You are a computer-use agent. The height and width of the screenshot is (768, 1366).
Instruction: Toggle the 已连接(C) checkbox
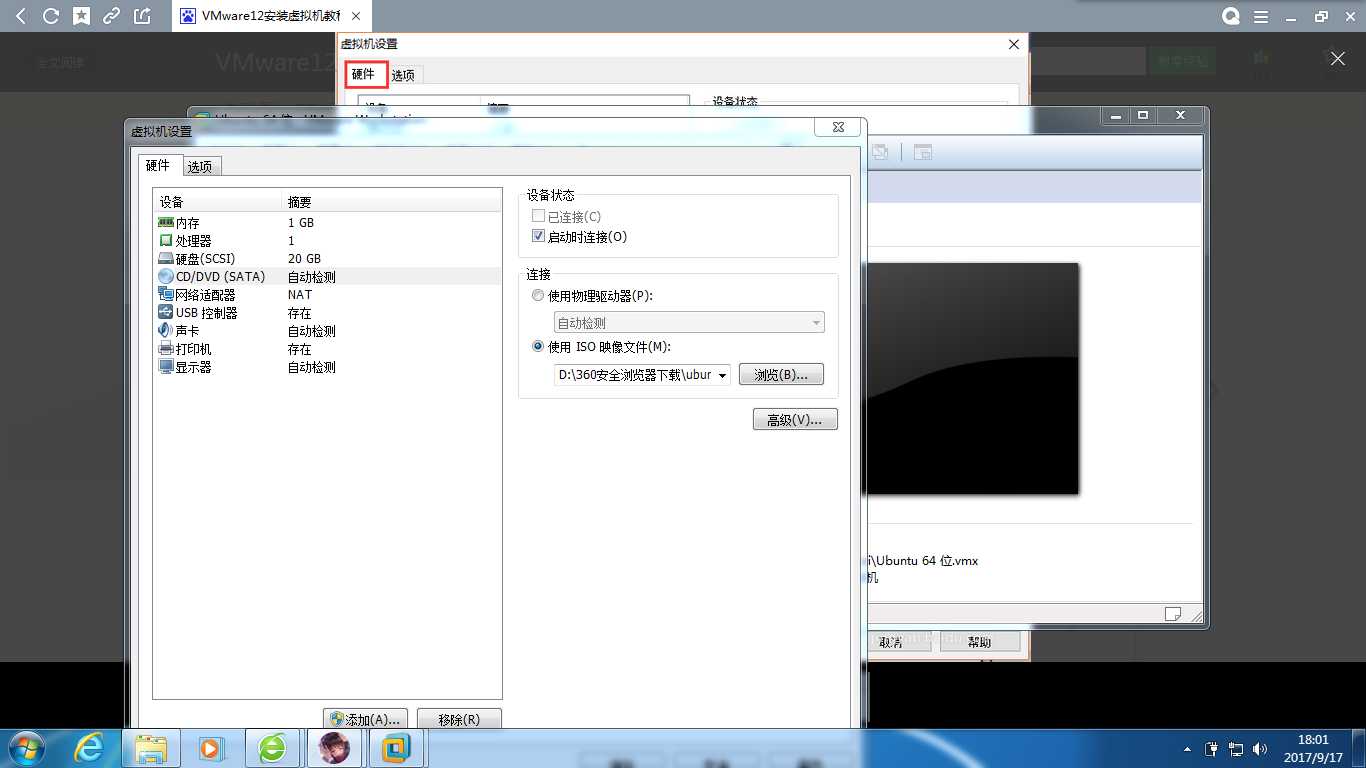539,217
